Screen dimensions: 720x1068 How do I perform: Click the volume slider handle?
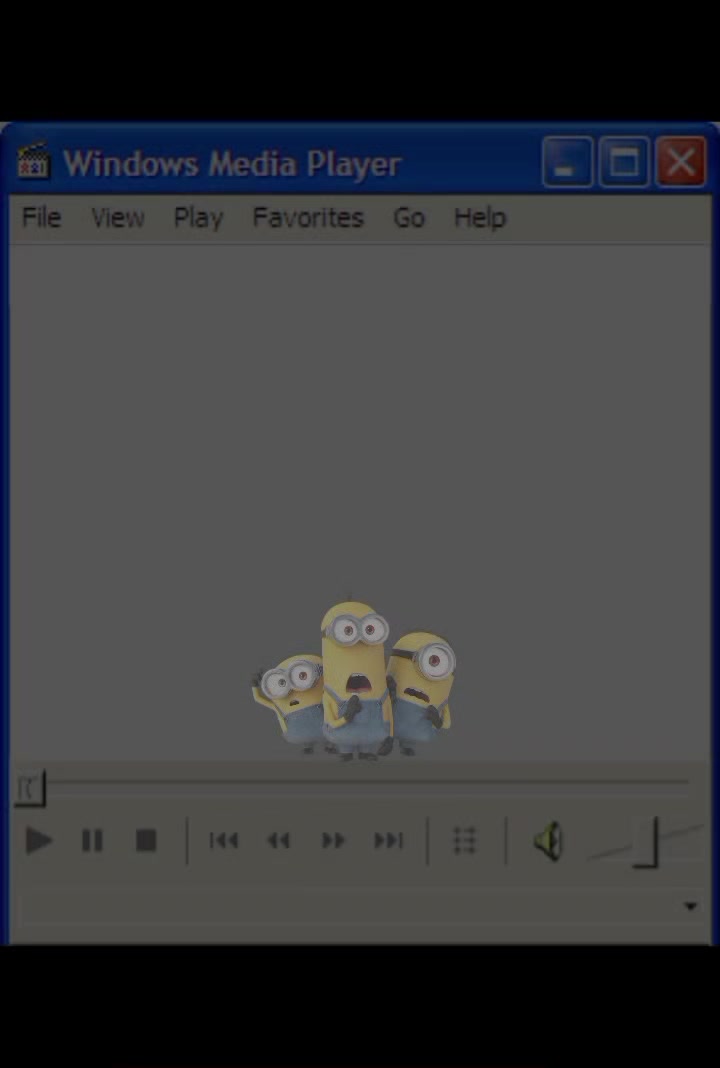pos(646,843)
